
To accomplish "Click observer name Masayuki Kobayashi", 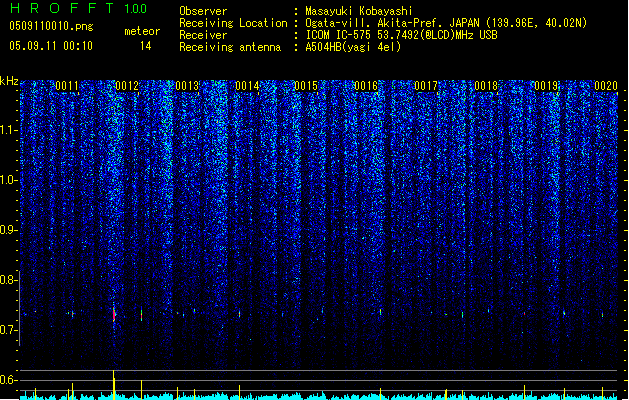I will [359, 11].
